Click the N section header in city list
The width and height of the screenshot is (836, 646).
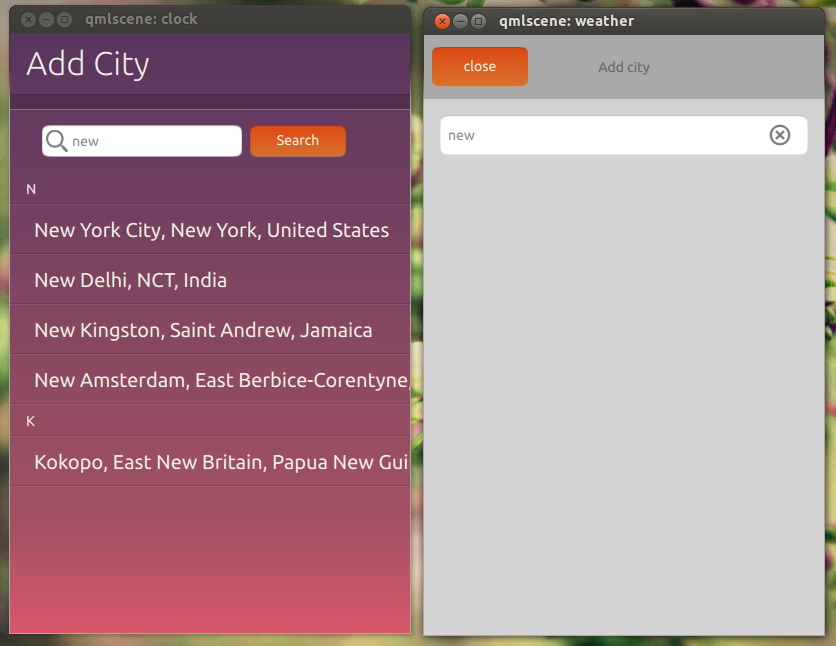pyautogui.click(x=31, y=189)
